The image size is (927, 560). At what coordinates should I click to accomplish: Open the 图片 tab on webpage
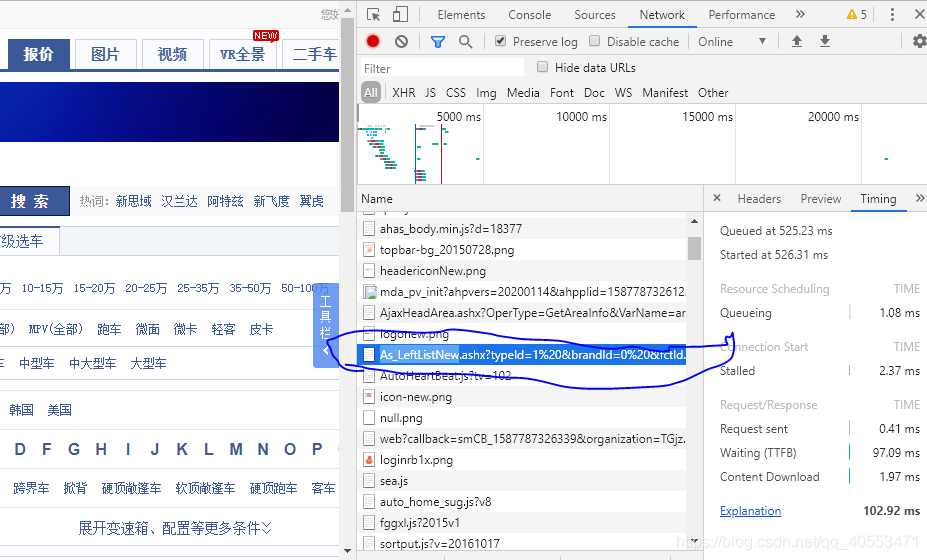tap(105, 54)
